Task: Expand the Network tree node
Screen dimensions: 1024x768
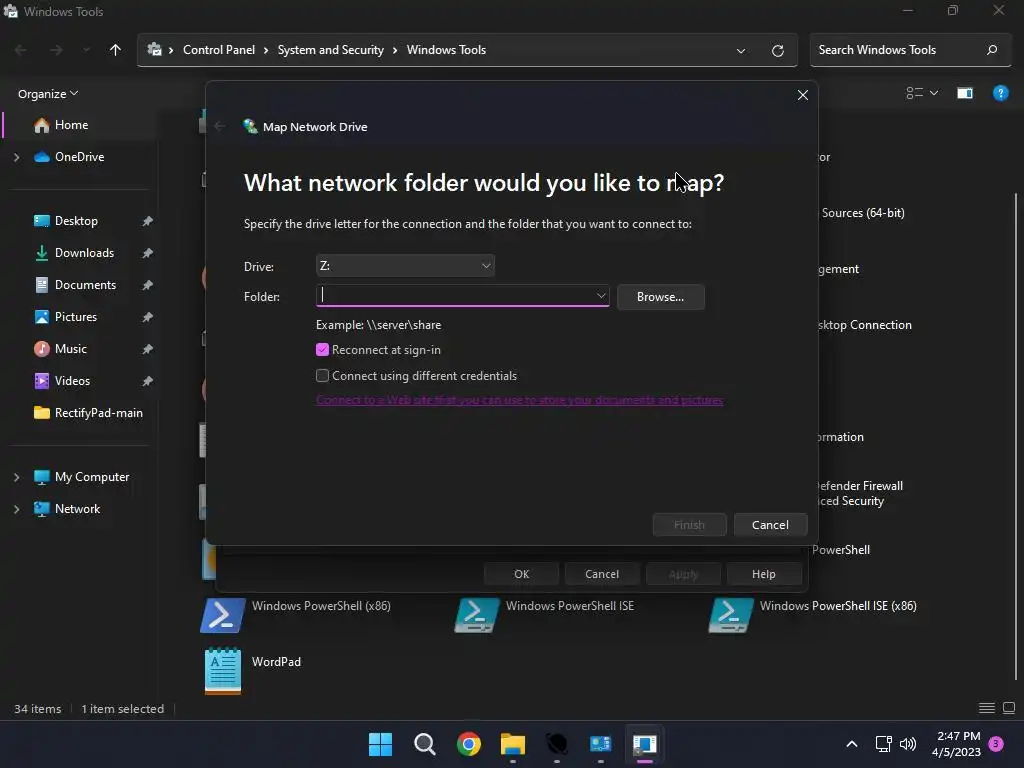Action: 16,509
